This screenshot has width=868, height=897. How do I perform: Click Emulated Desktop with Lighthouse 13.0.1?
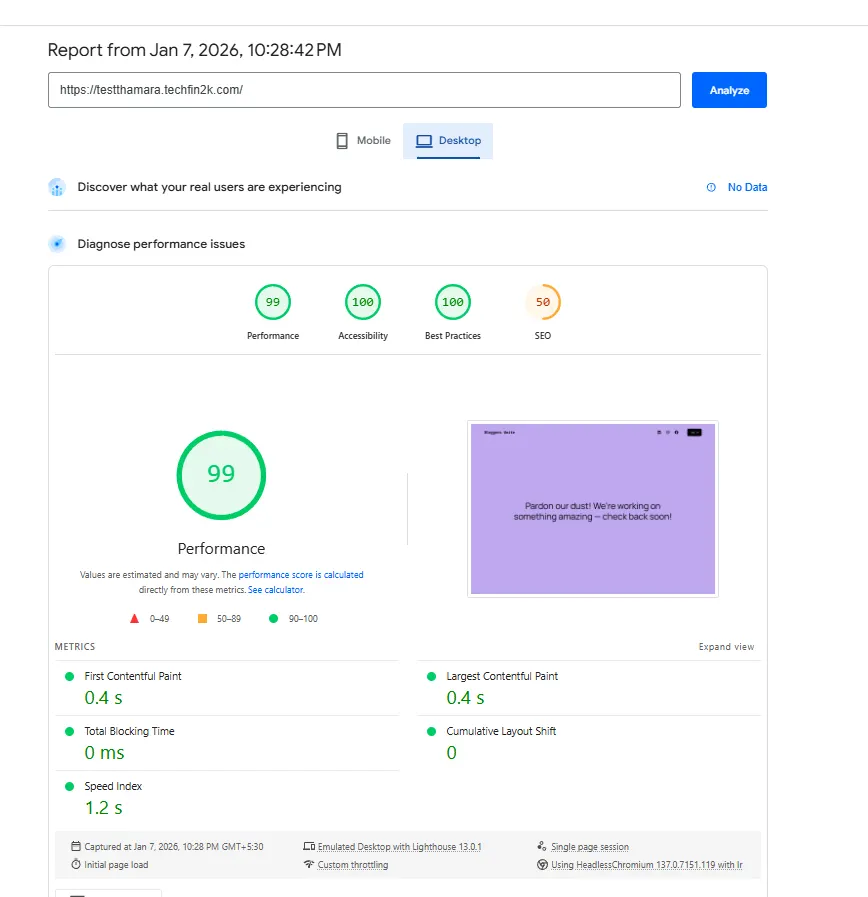click(399, 847)
